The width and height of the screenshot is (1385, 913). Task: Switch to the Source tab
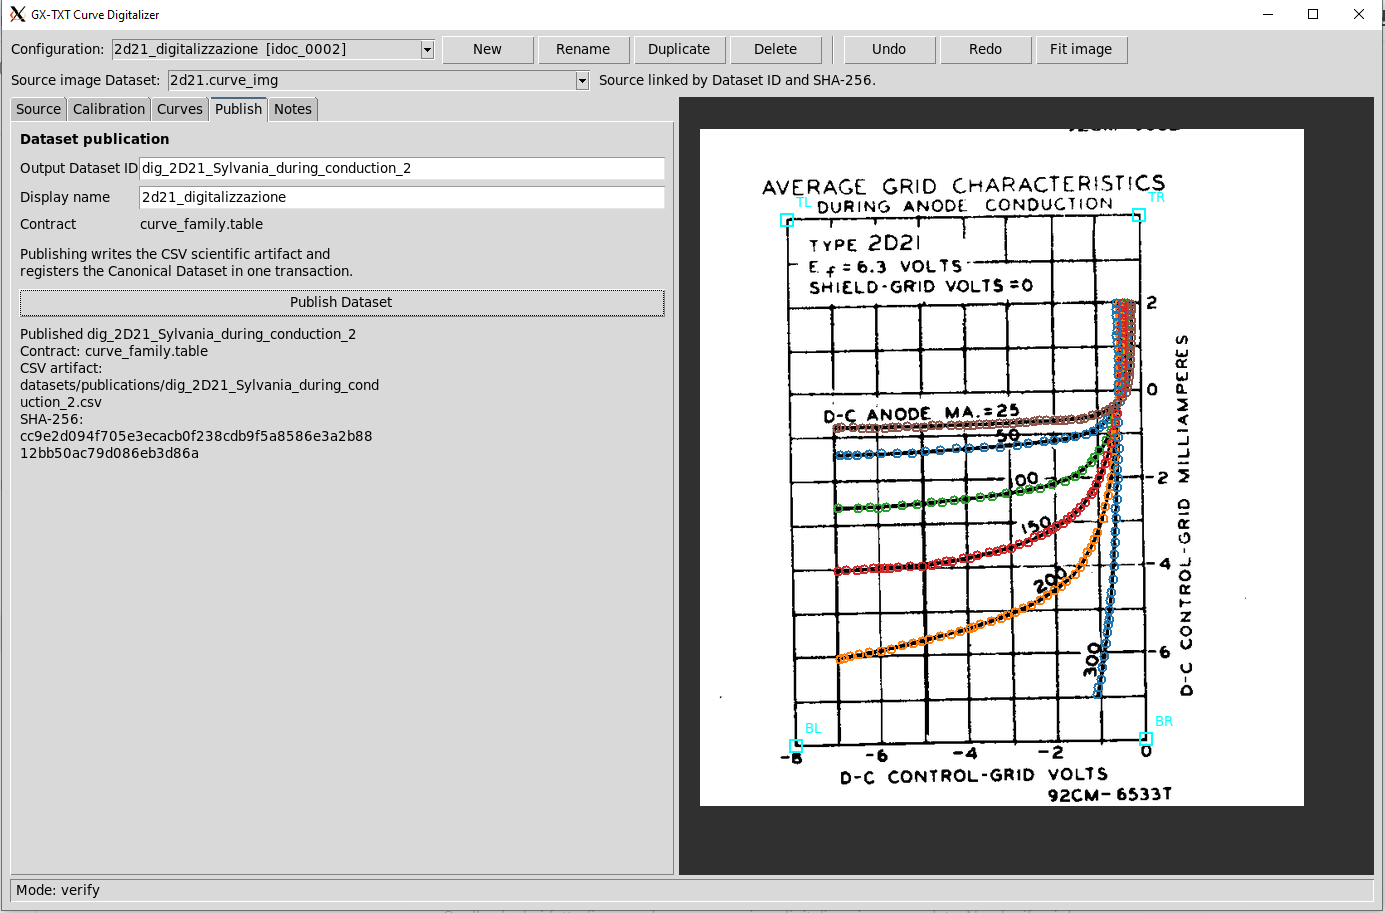[38, 109]
